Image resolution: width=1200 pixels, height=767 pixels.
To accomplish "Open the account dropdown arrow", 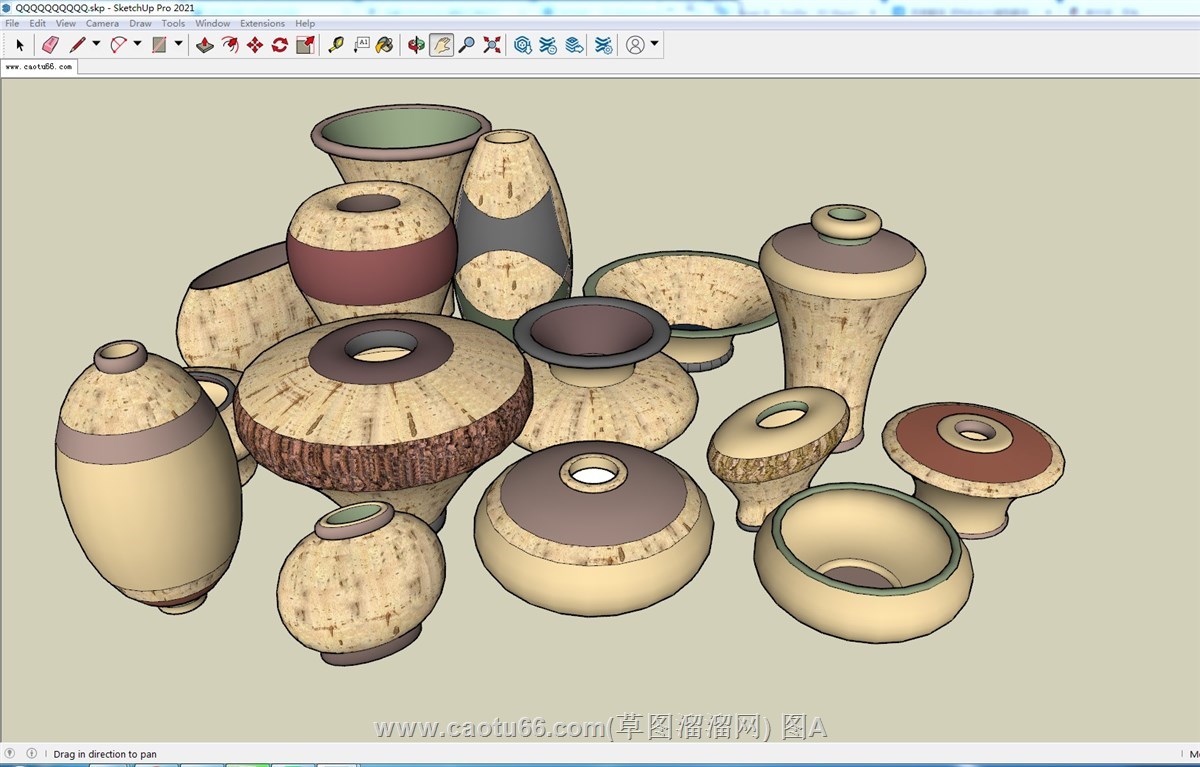I will 654,44.
